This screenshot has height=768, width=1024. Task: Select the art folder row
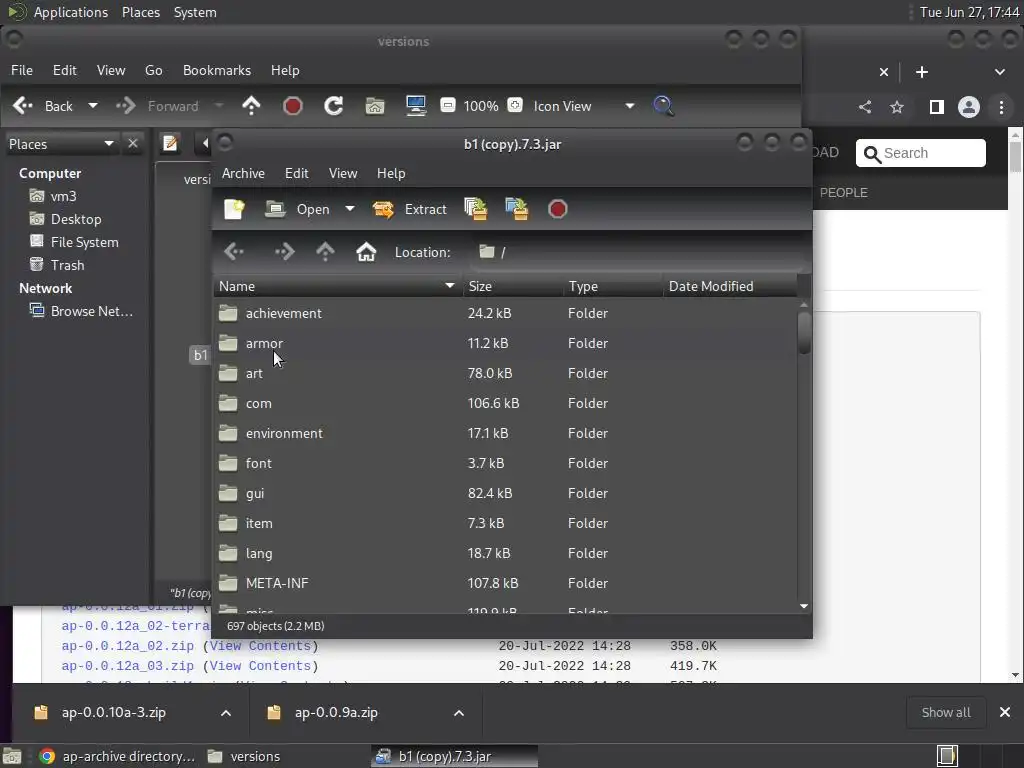[x=505, y=374]
